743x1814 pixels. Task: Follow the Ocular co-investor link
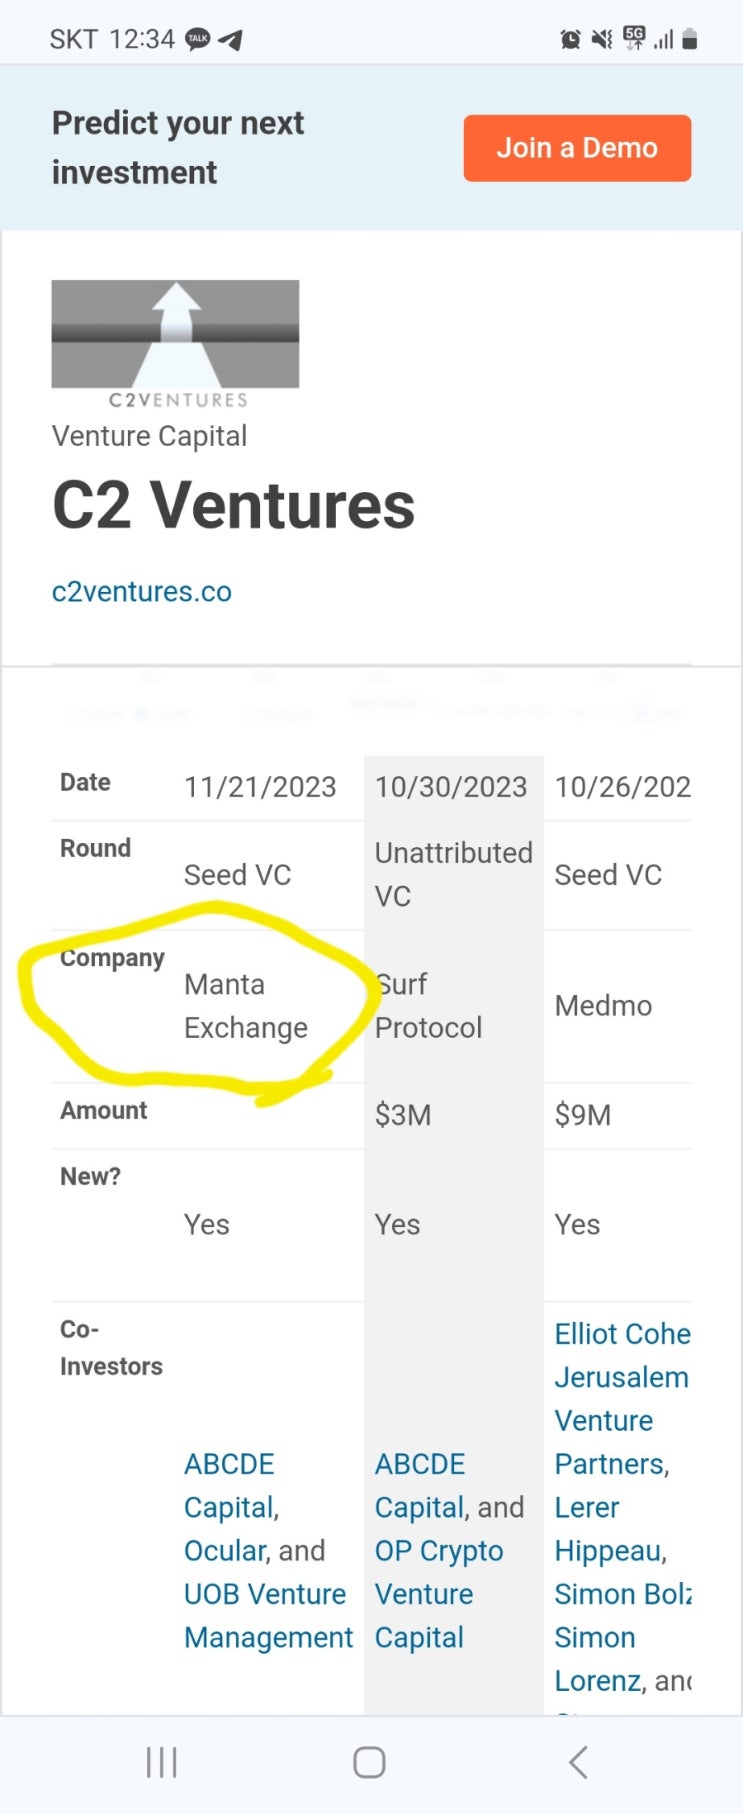(x=226, y=1550)
